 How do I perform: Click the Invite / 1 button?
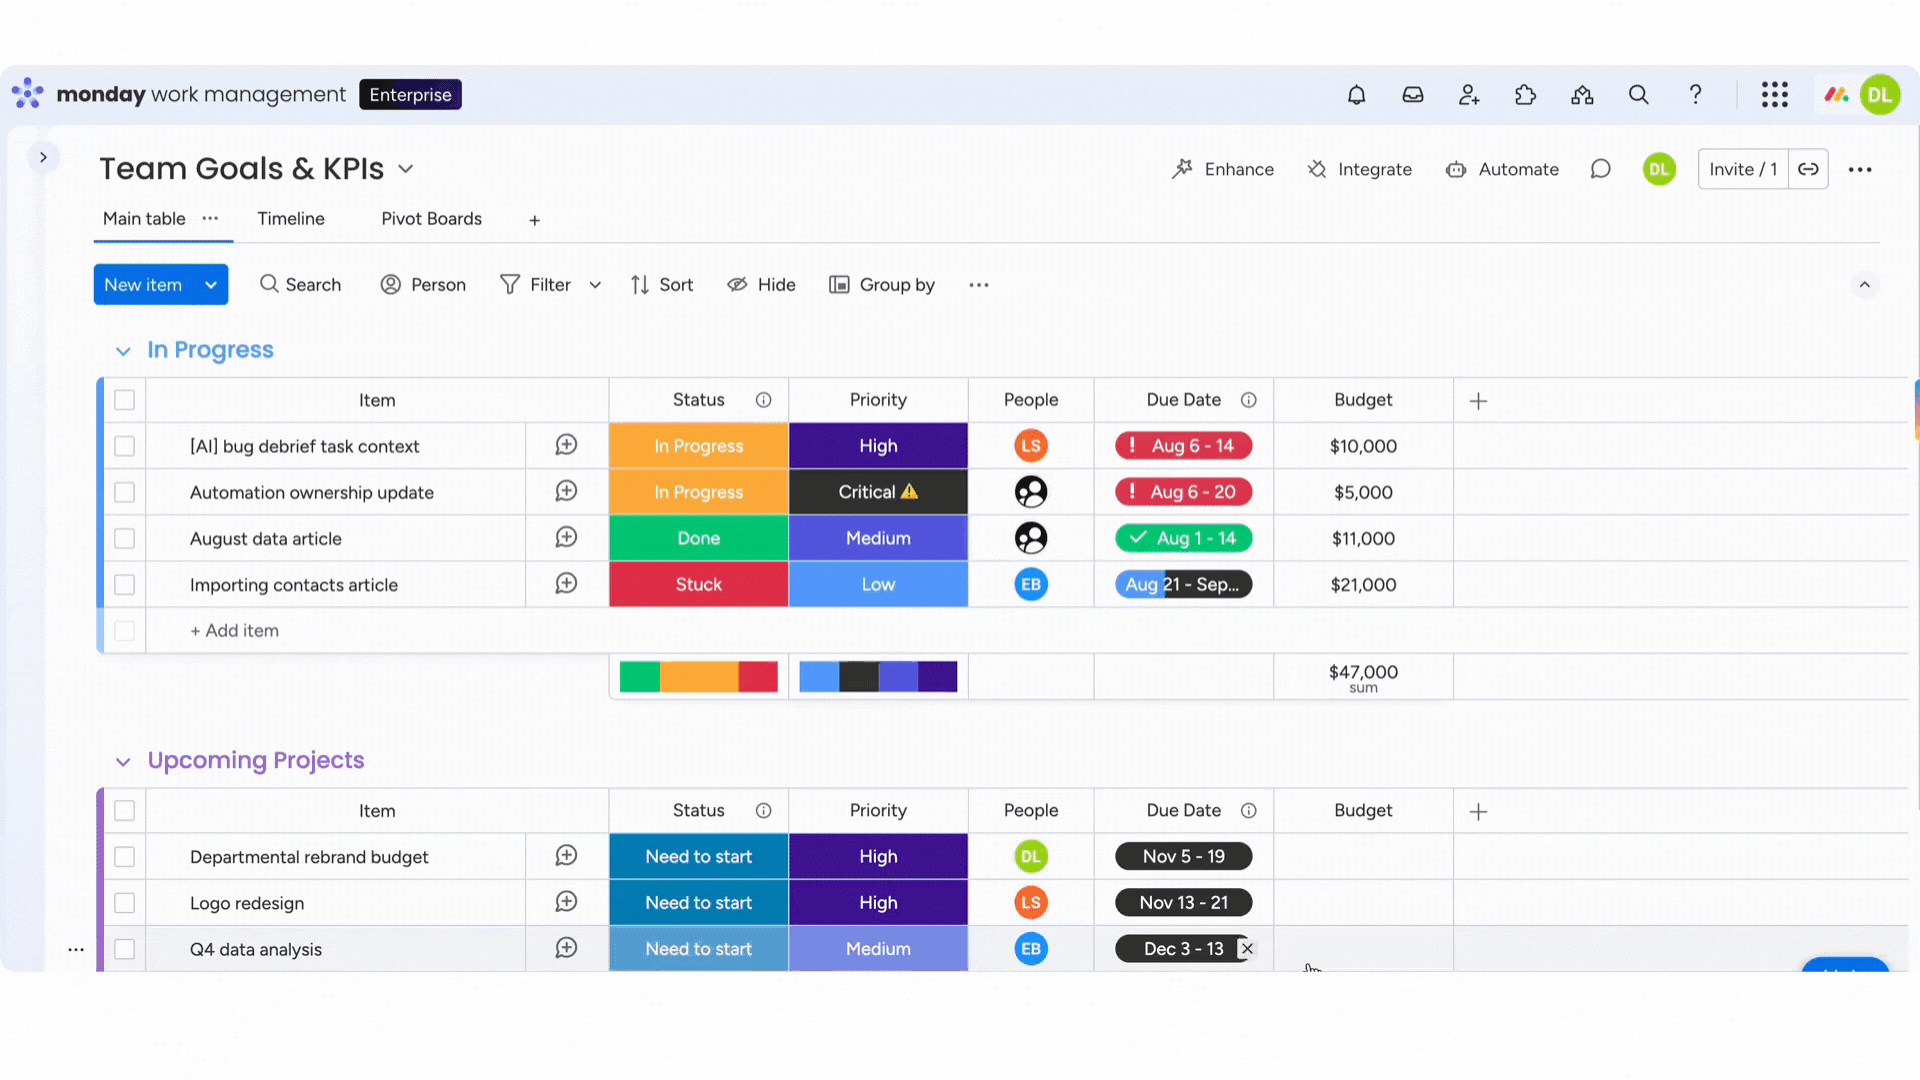(1742, 168)
